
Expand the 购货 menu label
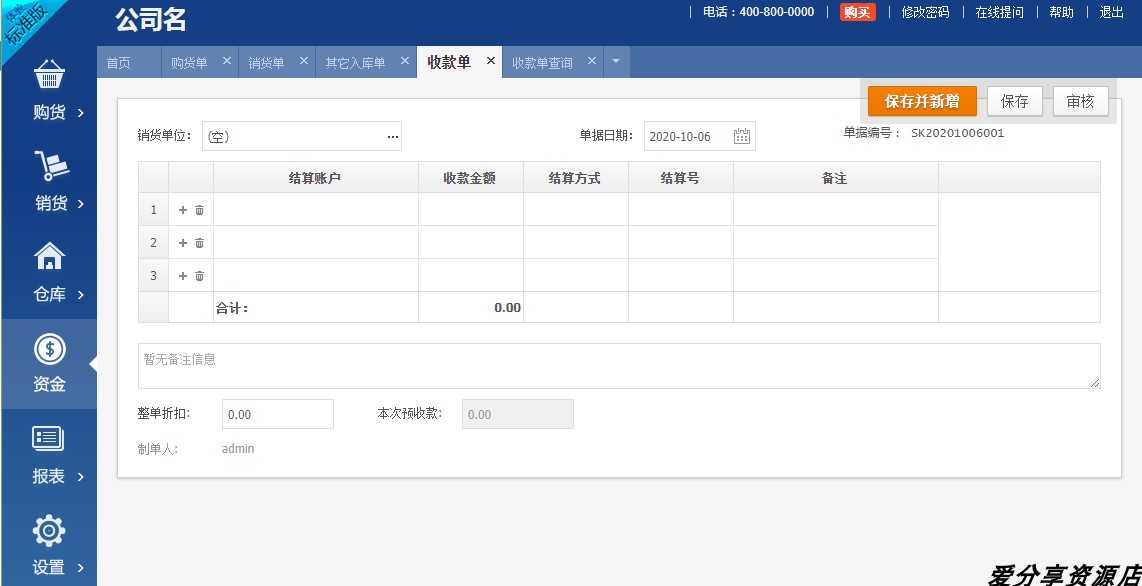[50, 112]
